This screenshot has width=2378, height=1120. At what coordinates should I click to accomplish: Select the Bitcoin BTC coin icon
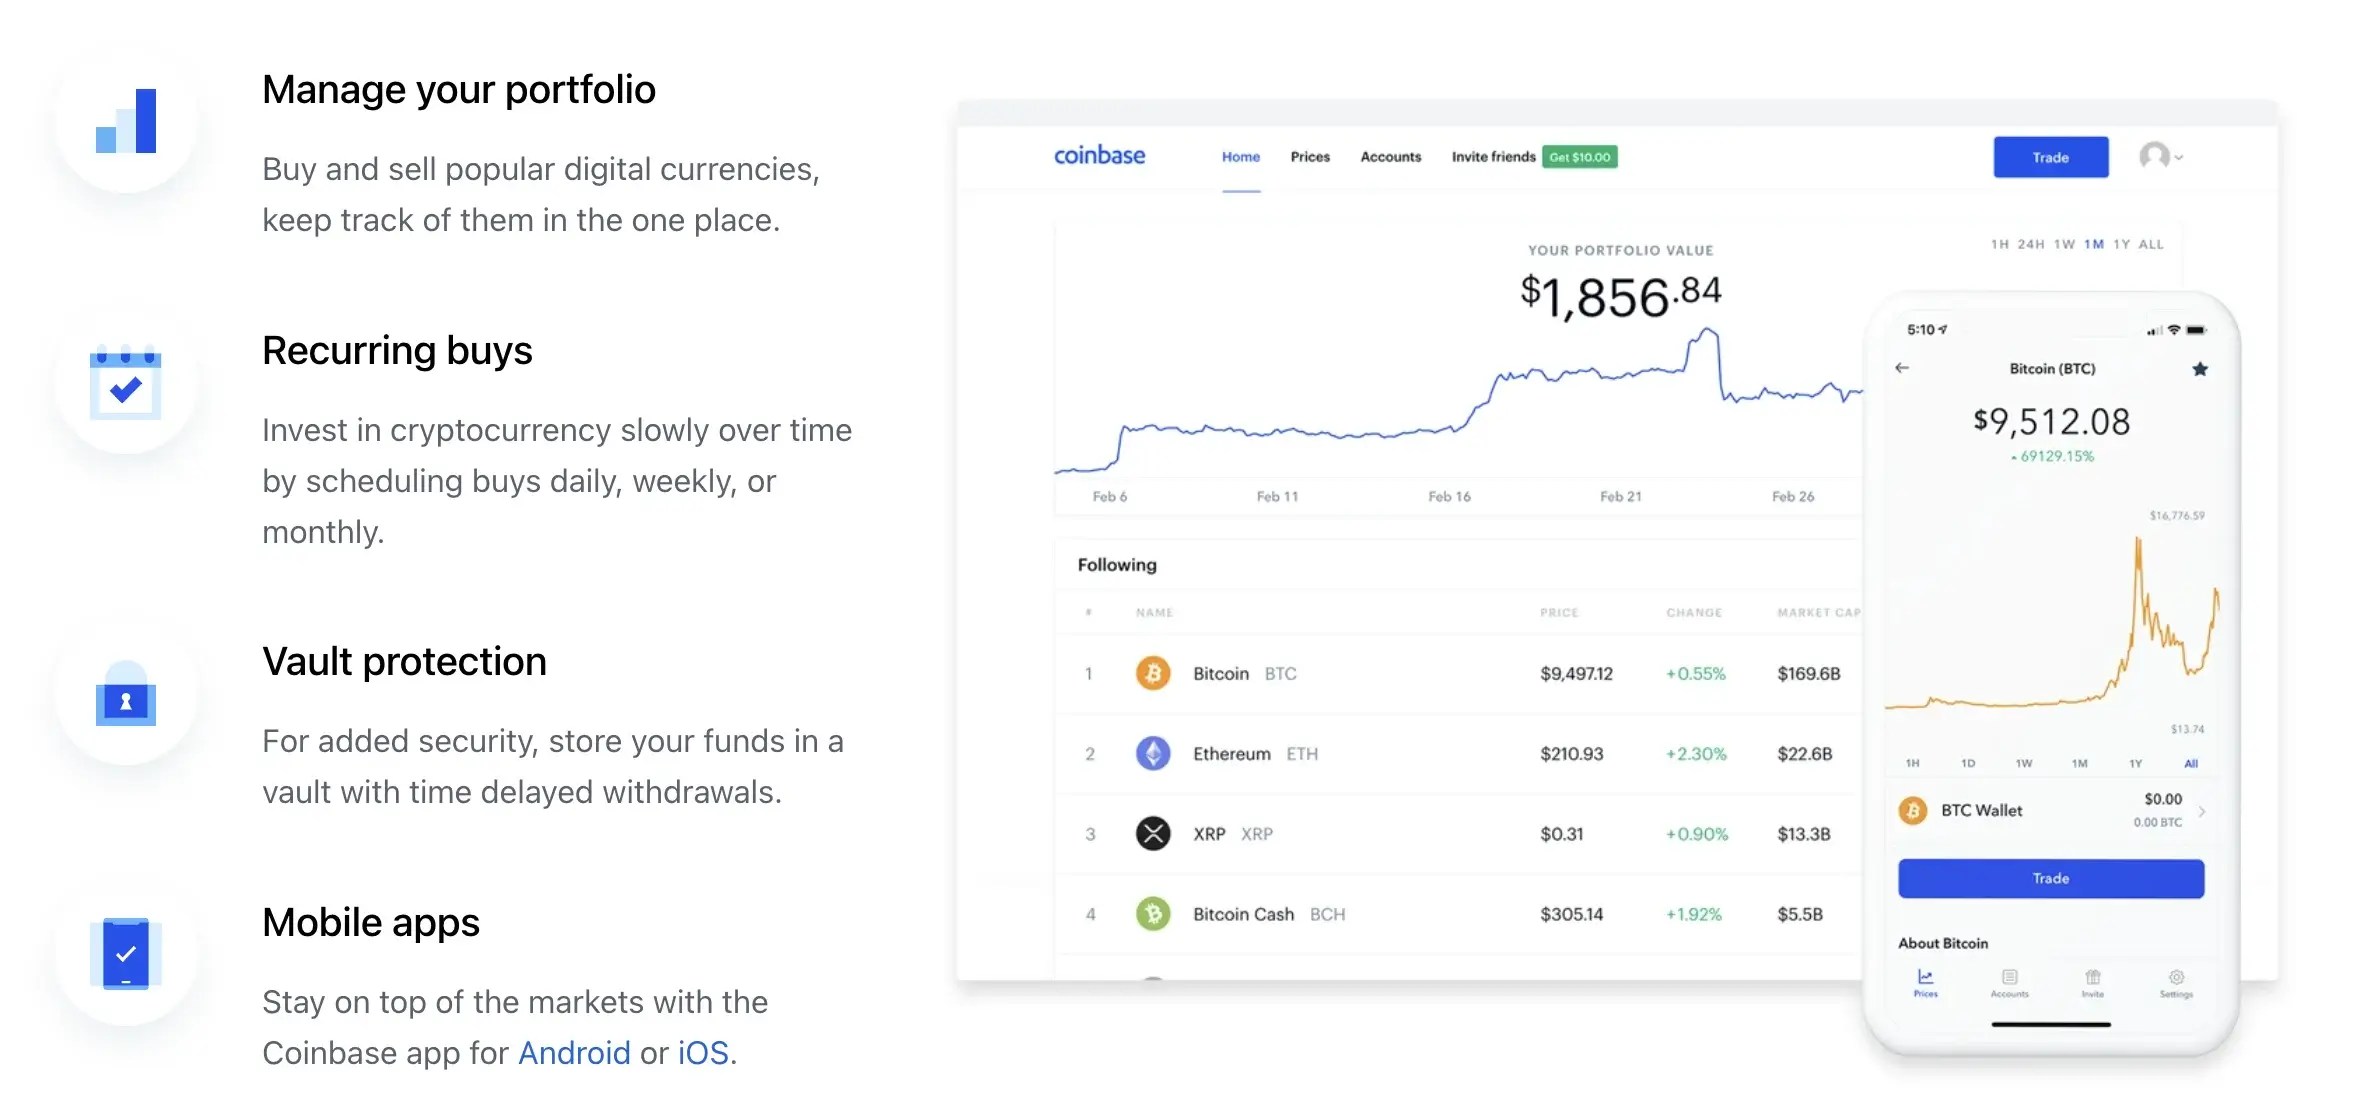tap(1152, 673)
